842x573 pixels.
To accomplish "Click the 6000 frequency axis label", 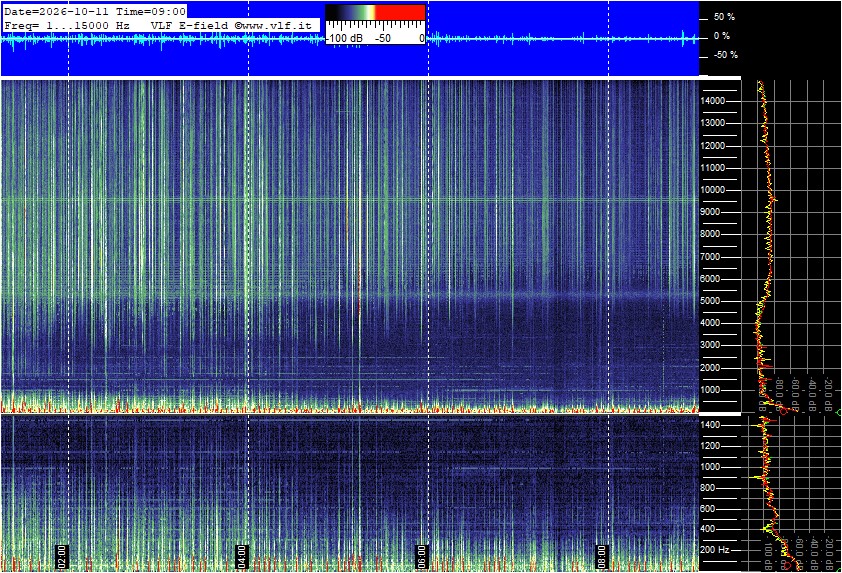I will 710,279.
